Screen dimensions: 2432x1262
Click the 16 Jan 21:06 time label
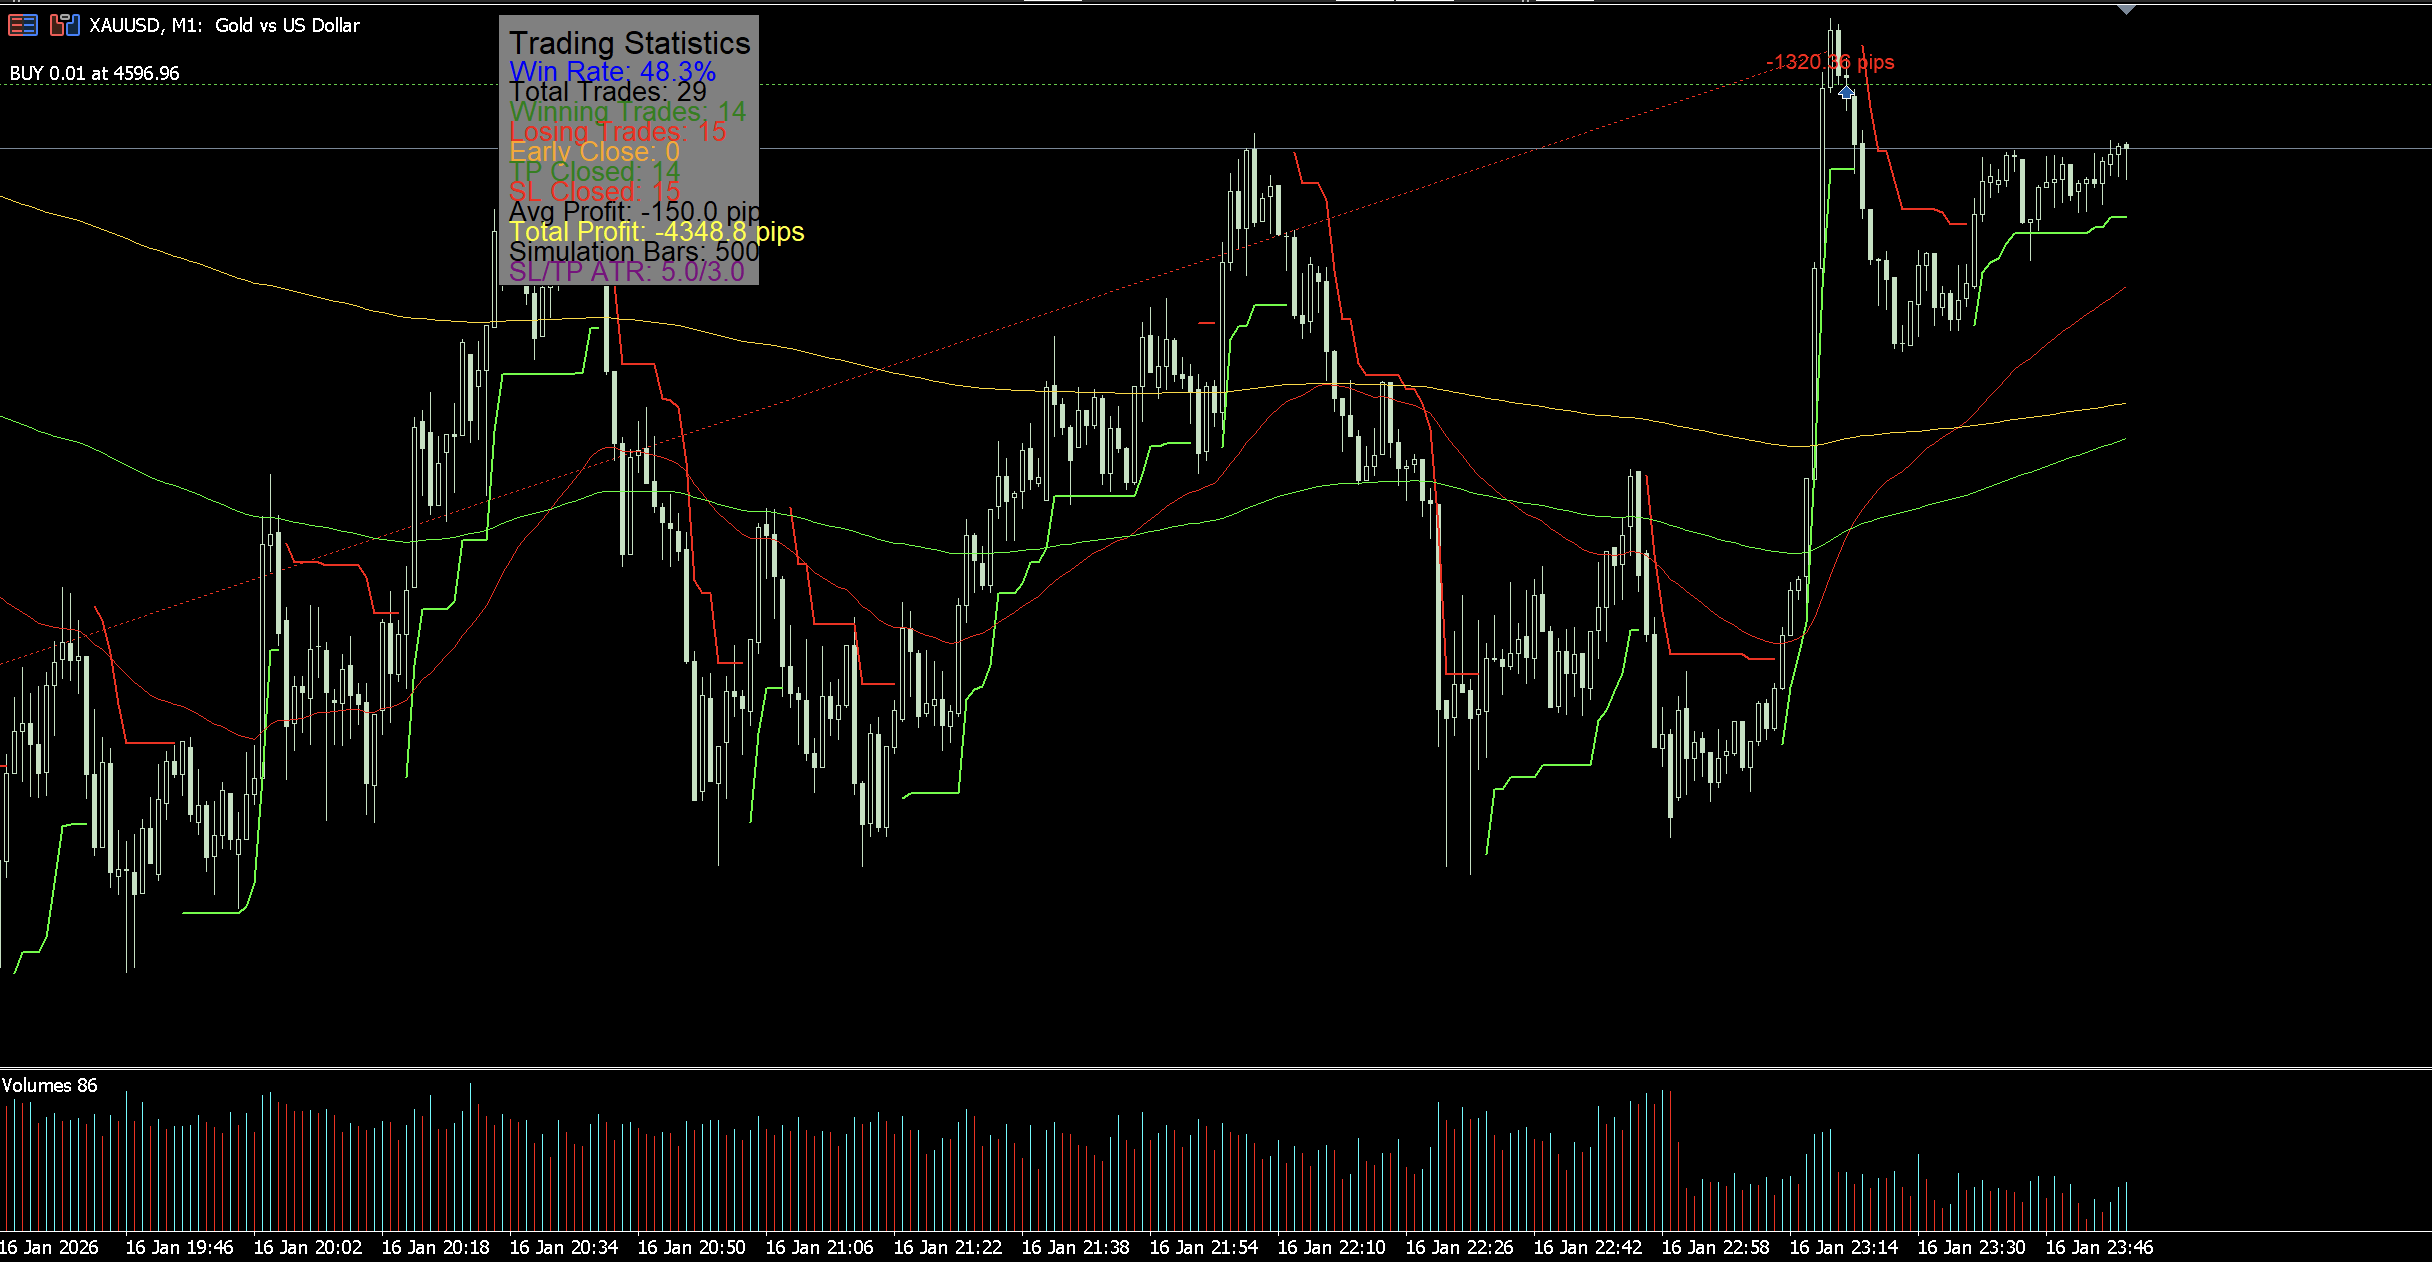click(819, 1247)
